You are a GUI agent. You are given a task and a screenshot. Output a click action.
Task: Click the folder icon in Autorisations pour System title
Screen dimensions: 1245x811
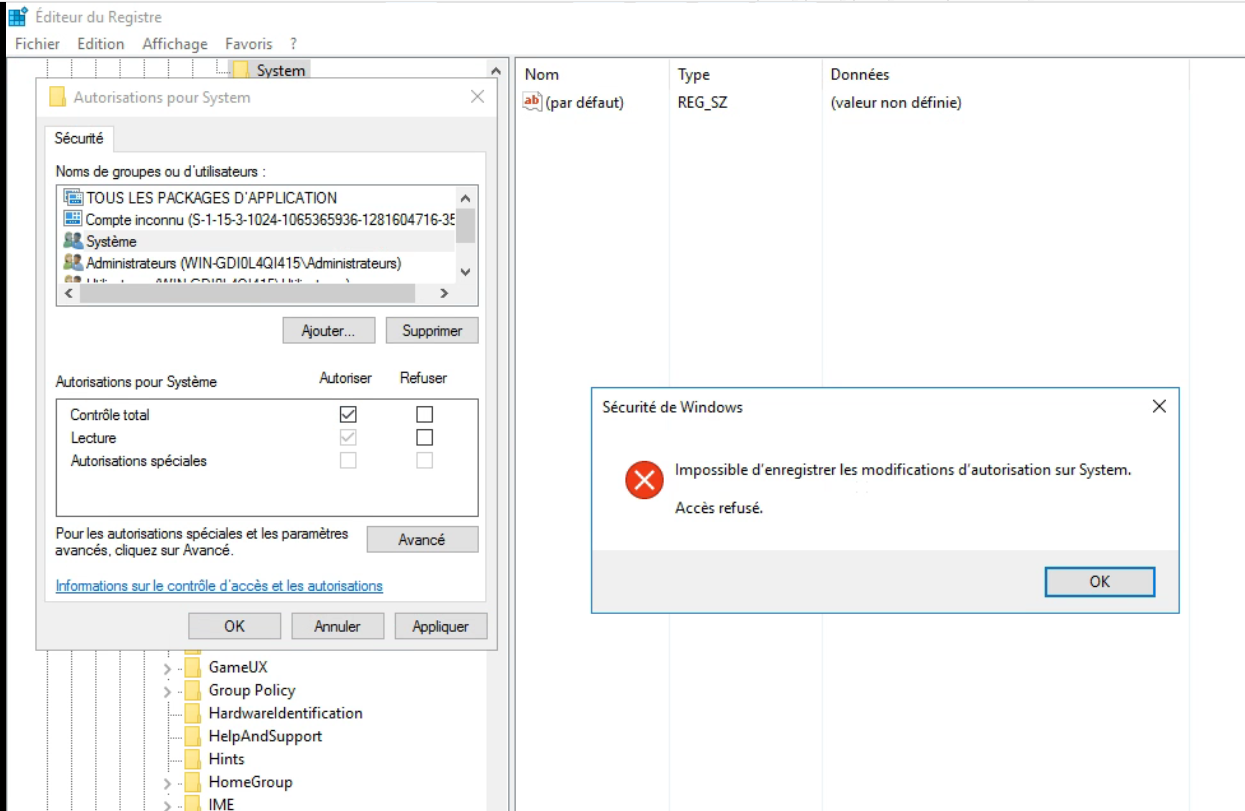[x=57, y=97]
